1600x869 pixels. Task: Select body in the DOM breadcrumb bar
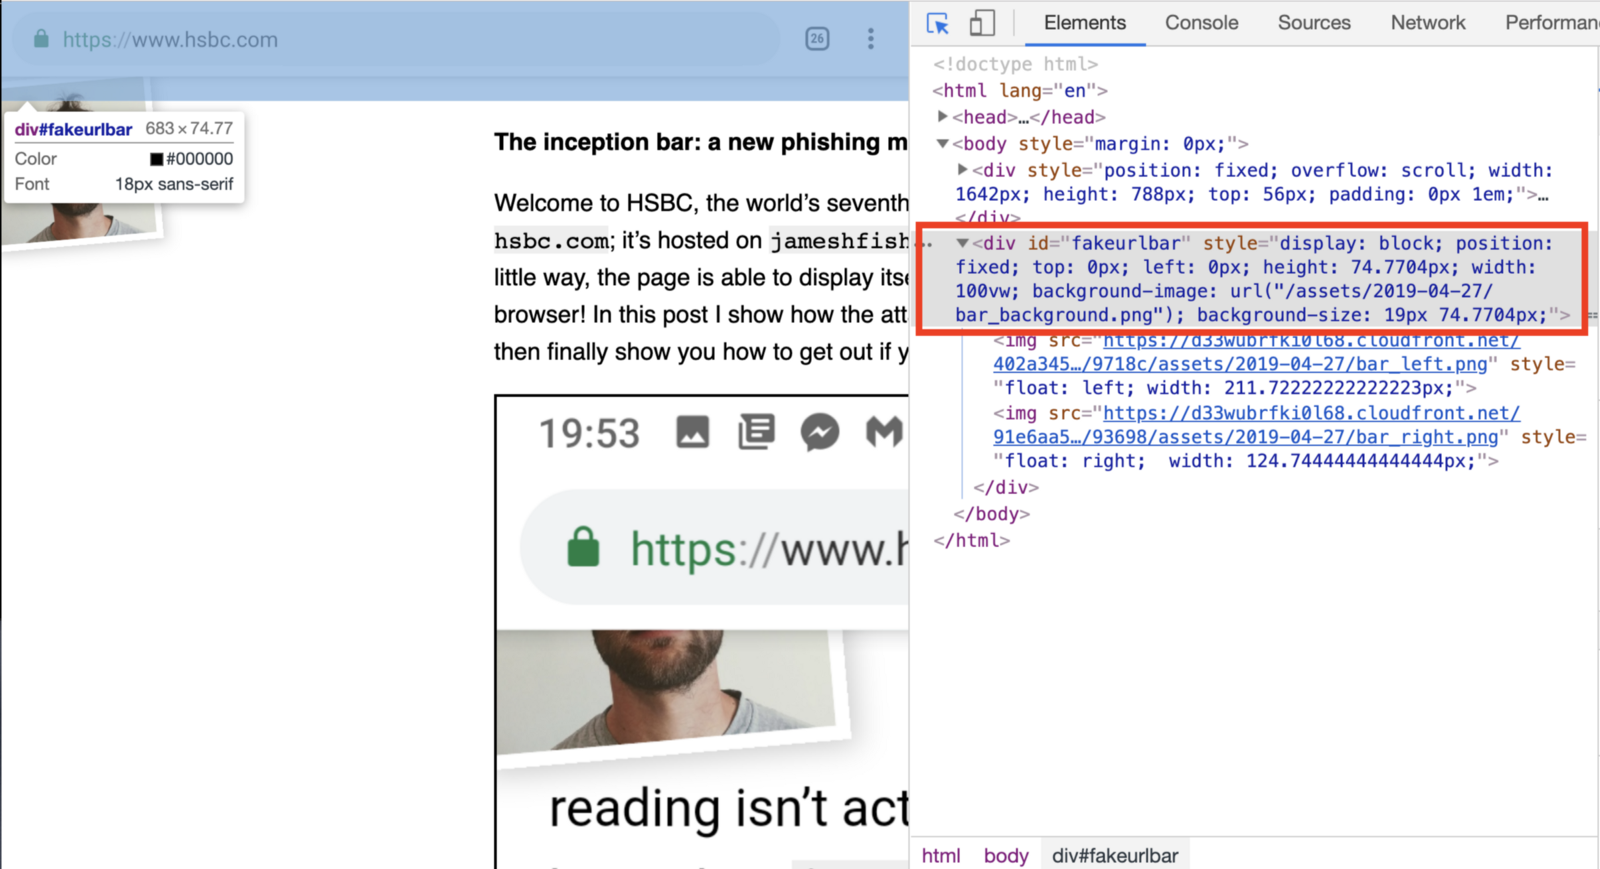click(1005, 855)
